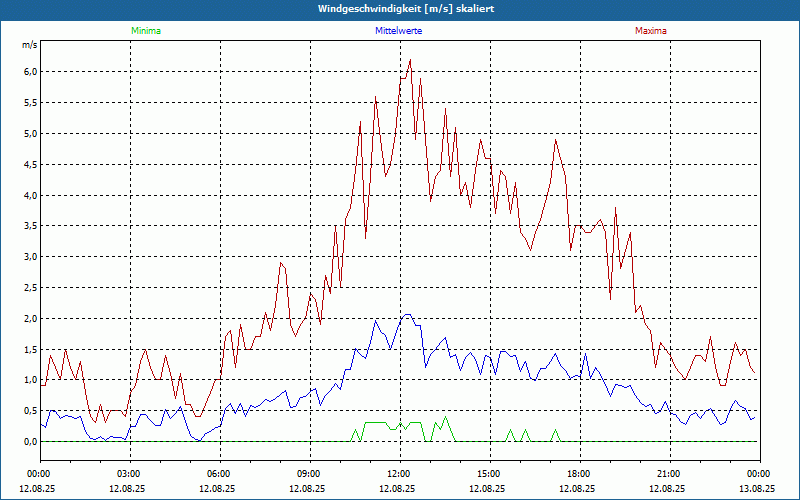Click the 0,0 y-axis value label
The image size is (800, 500).
pos(30,442)
